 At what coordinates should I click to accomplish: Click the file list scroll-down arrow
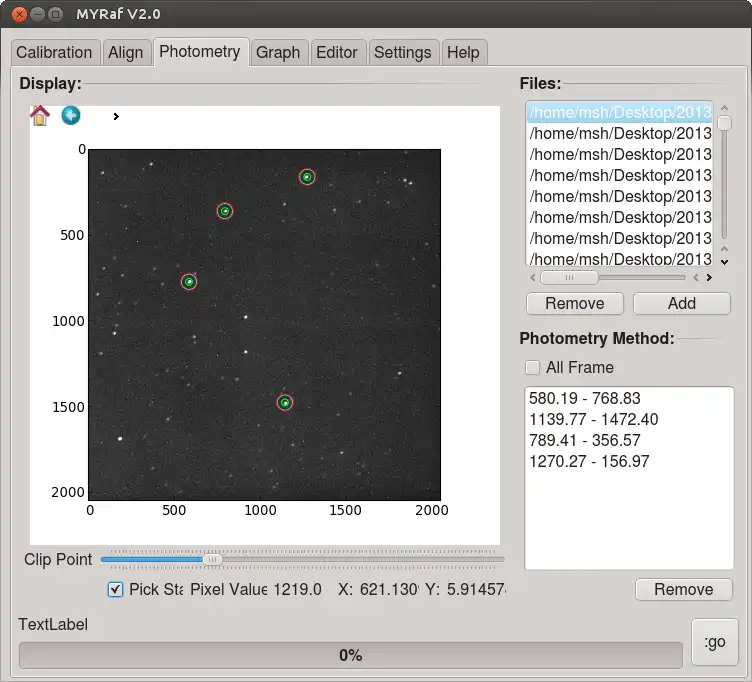click(x=724, y=261)
